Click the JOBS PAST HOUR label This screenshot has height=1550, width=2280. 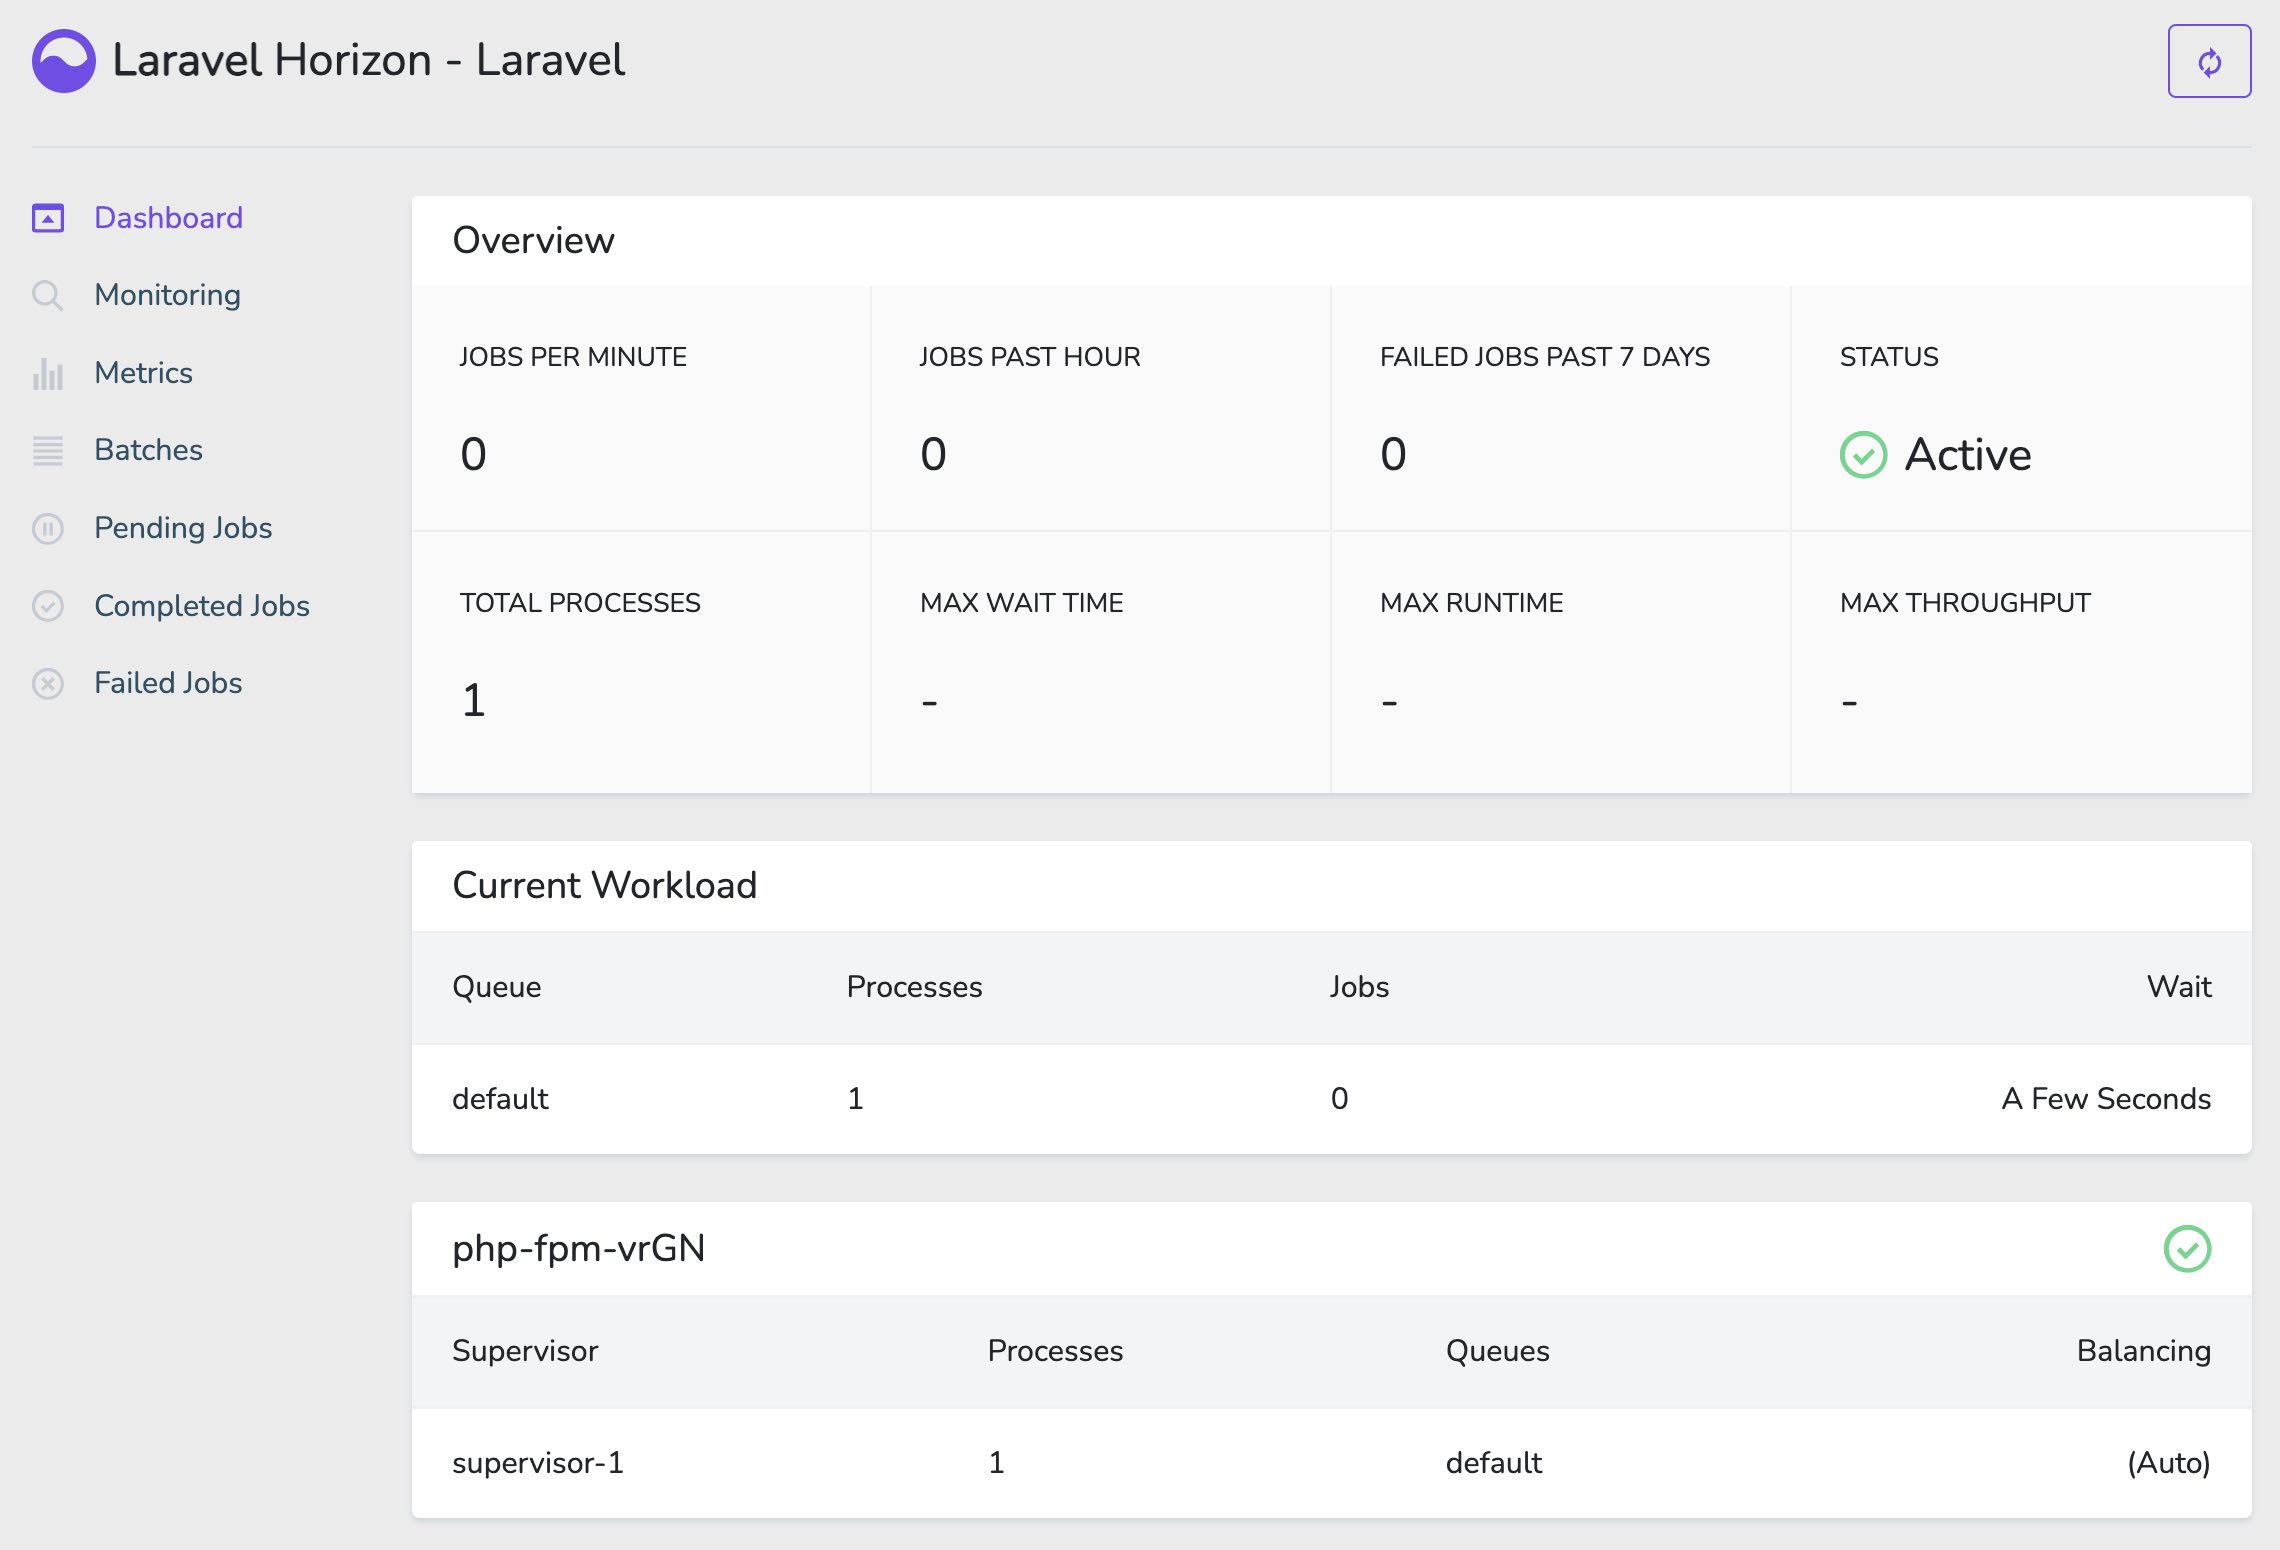(1030, 357)
